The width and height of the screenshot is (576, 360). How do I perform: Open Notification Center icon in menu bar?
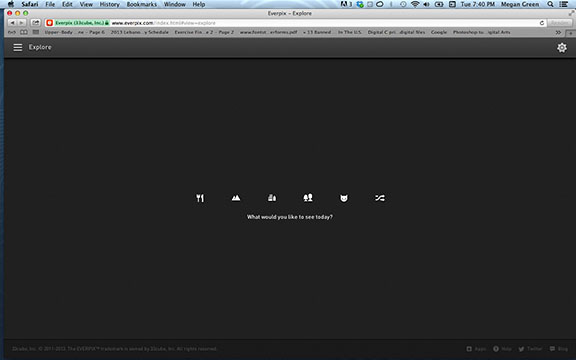(x=564, y=4)
